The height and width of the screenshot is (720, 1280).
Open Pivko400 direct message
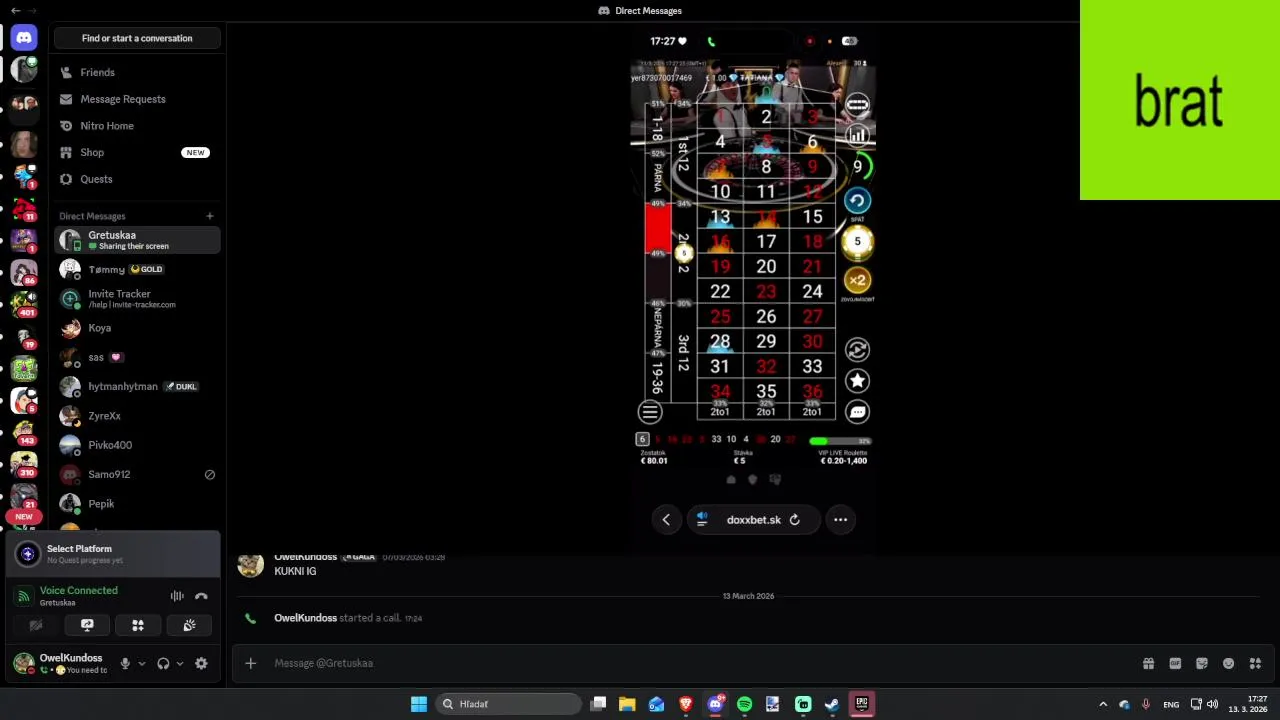tap(137, 445)
